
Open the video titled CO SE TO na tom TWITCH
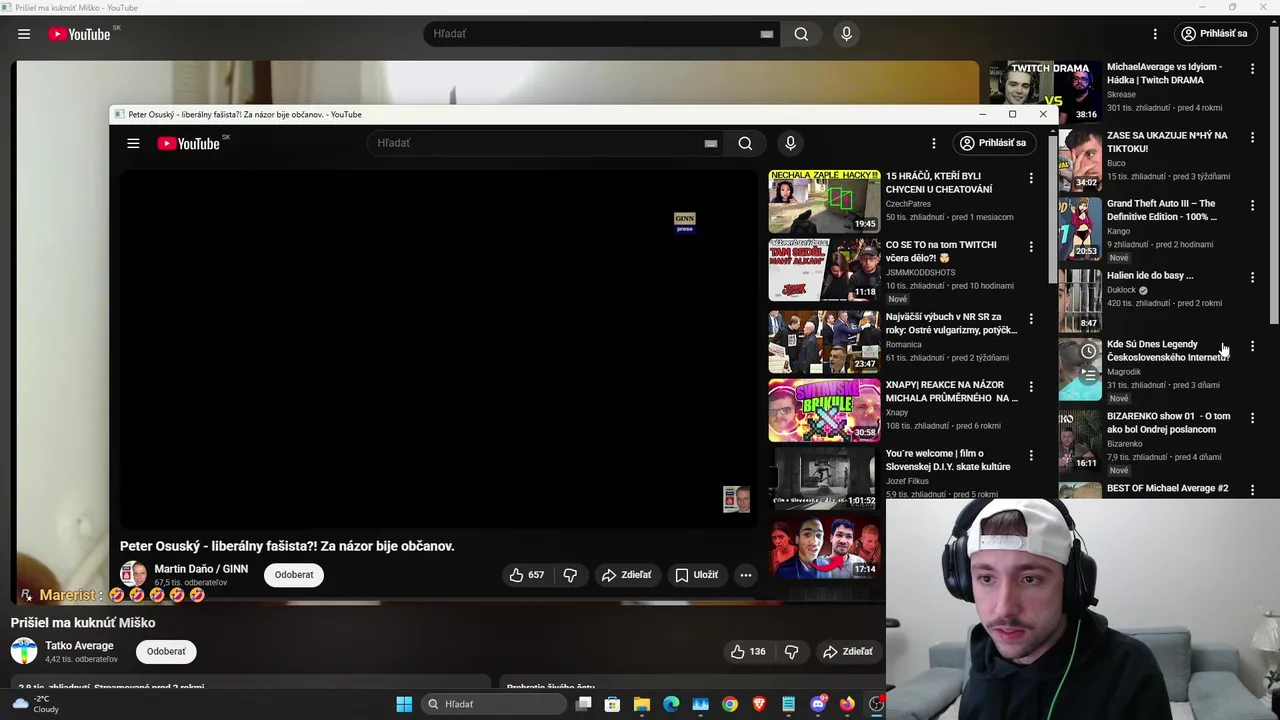pos(941,251)
